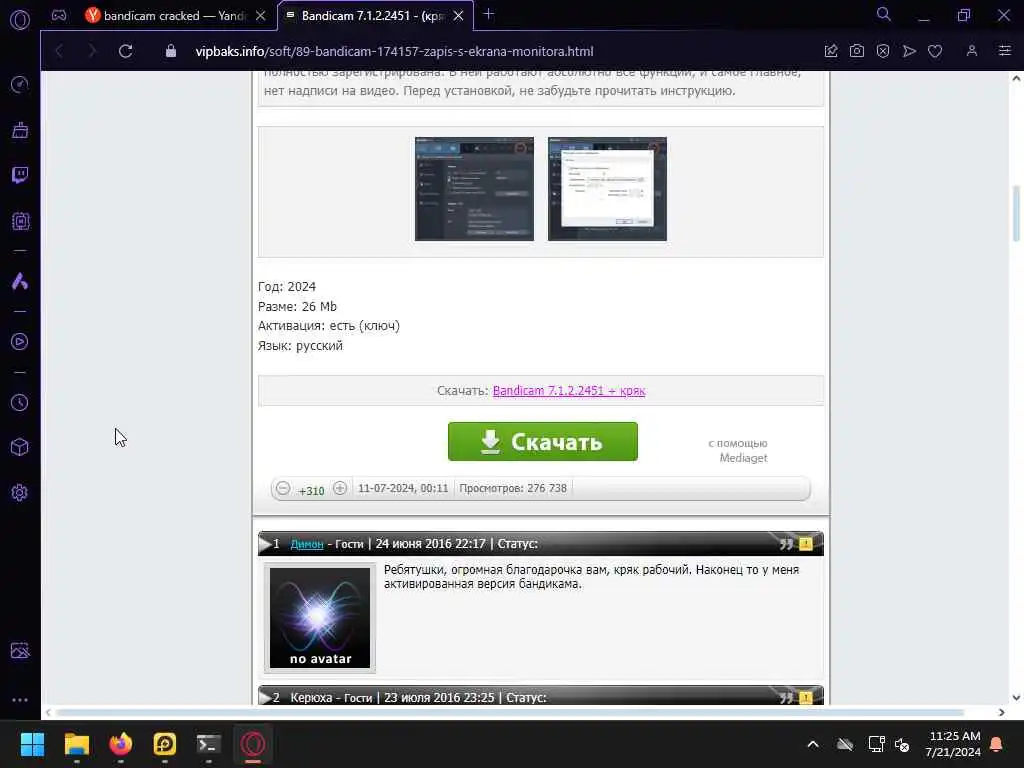This screenshot has width=1024, height=768.
Task: Close the 'bandicam cracked' tab
Action: pyautogui.click(x=261, y=16)
